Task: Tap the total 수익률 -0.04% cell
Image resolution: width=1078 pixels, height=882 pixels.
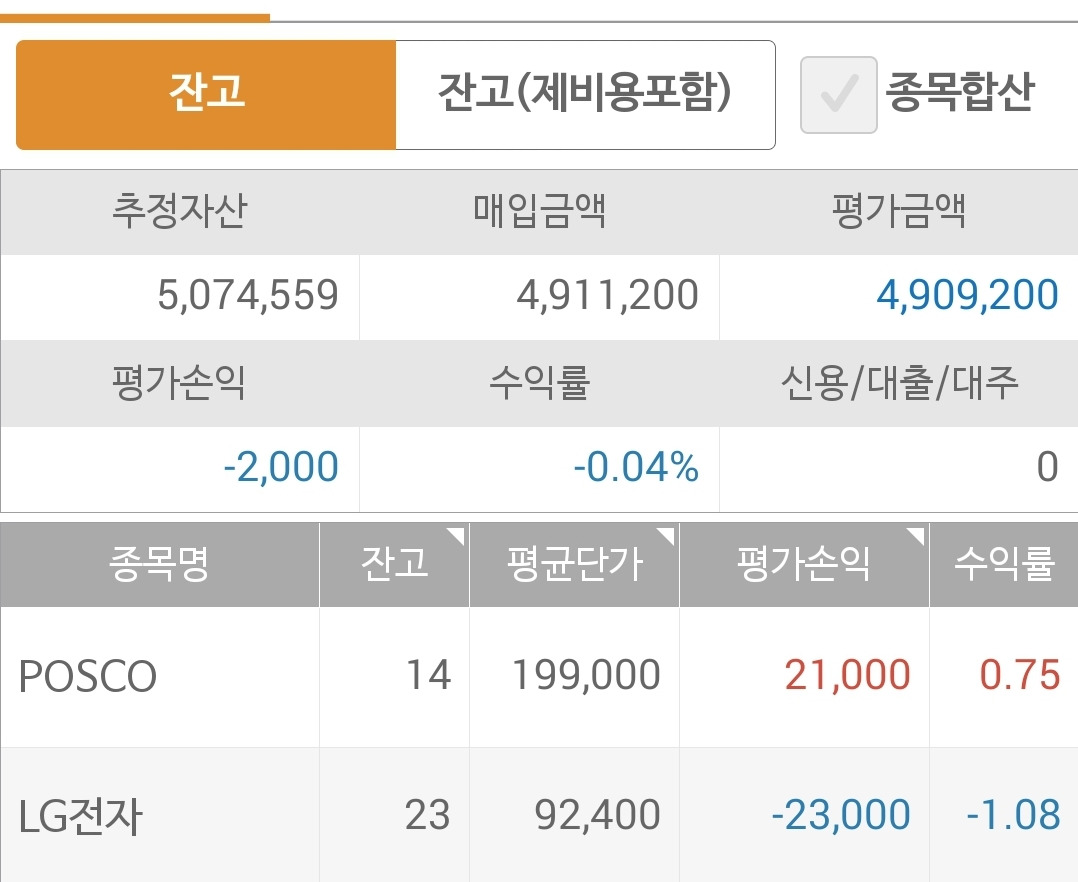Action: click(636, 467)
